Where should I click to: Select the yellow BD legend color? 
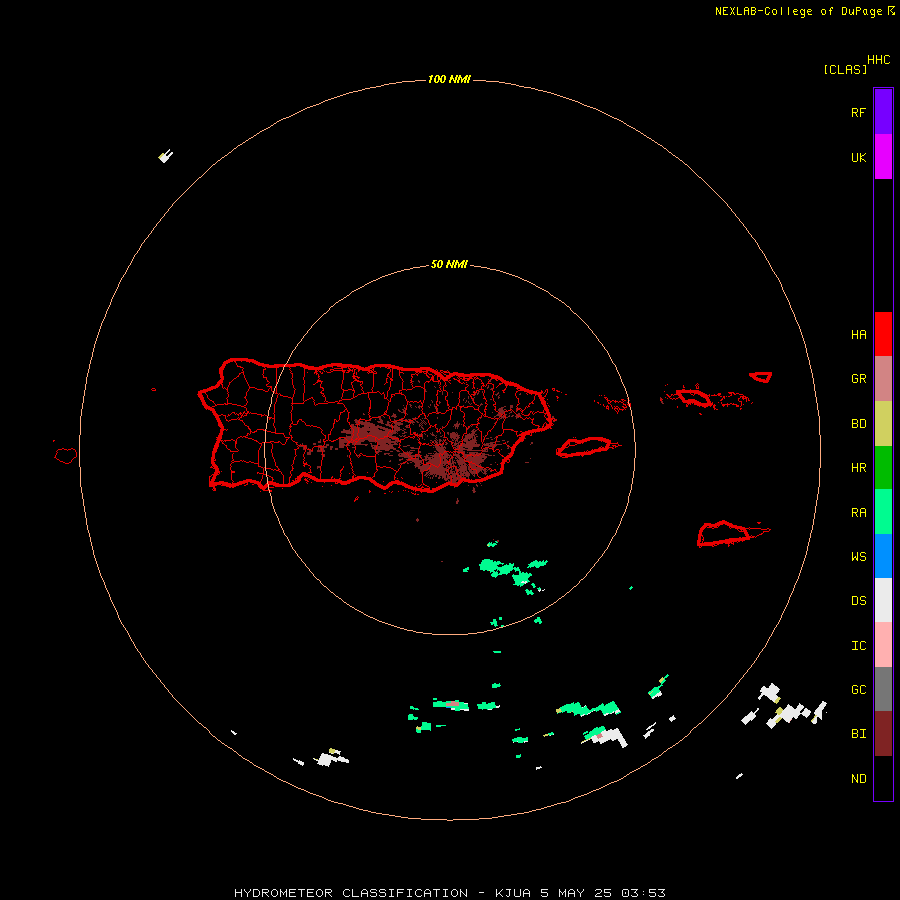click(x=883, y=423)
